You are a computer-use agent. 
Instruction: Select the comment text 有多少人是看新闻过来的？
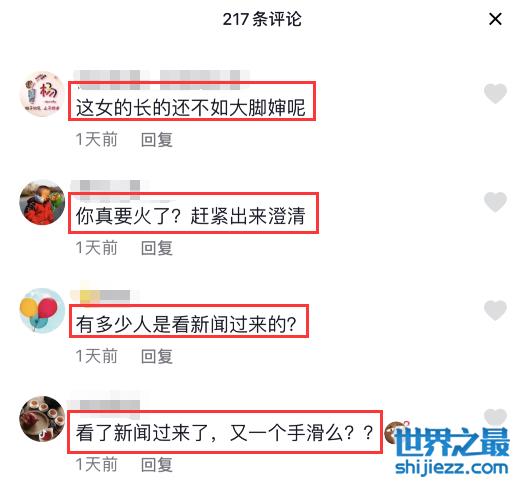(x=186, y=324)
